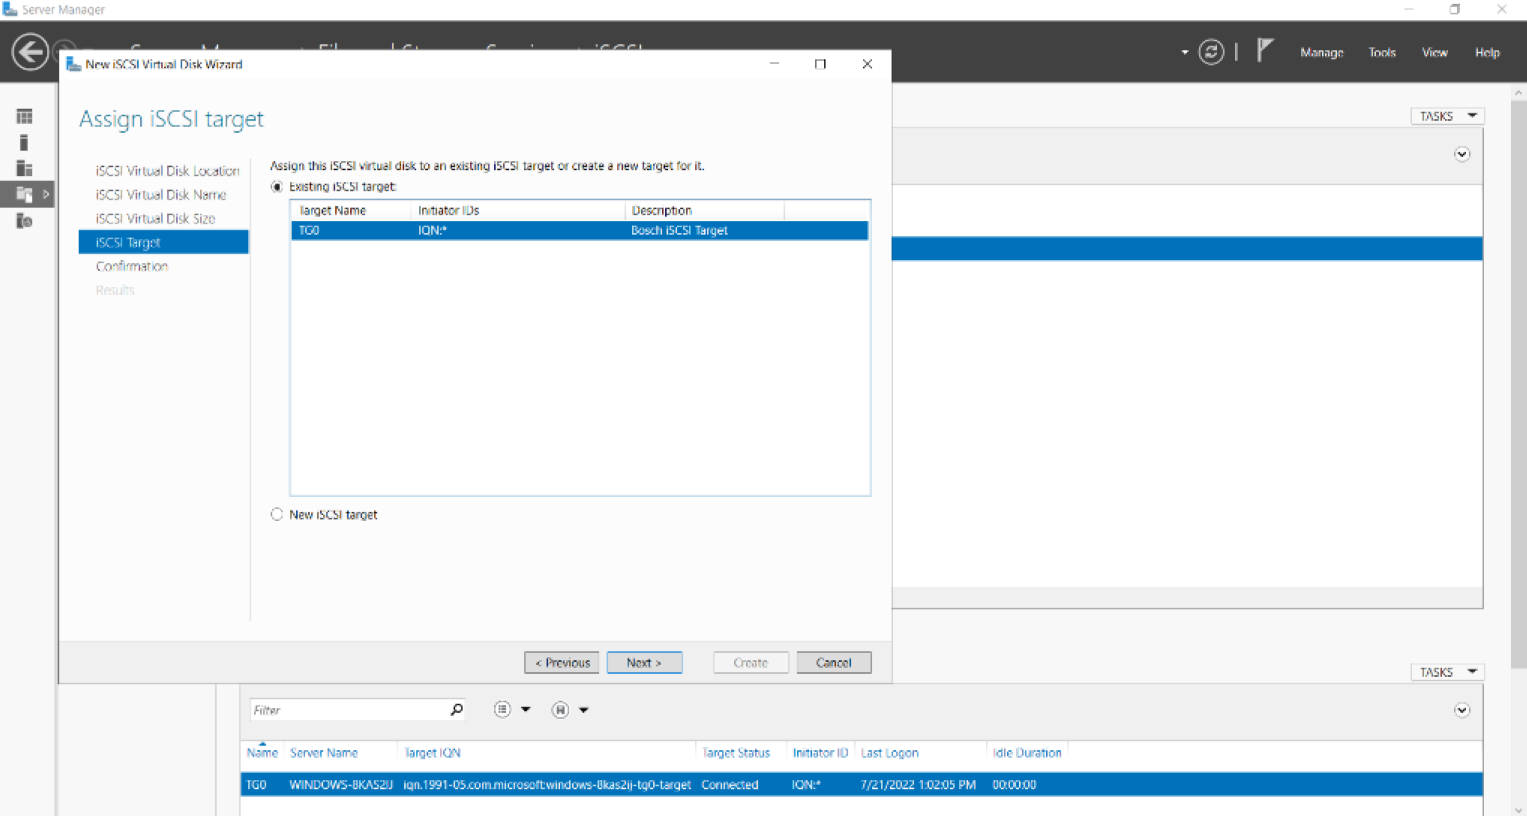Go to the iSCSI Virtual Disk Location step
The image size is (1527, 816).
tap(167, 171)
